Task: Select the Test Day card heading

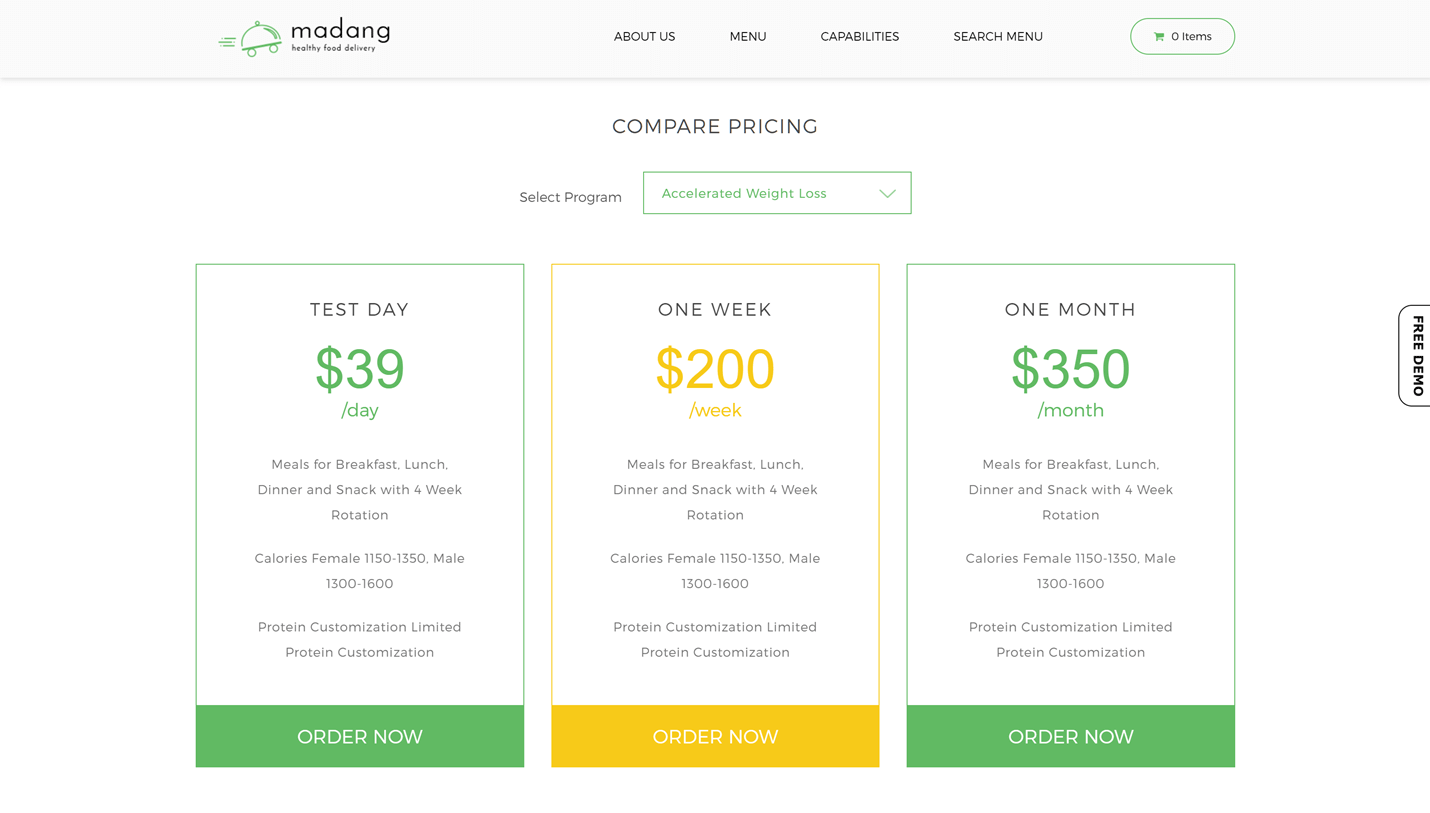Action: tap(360, 310)
